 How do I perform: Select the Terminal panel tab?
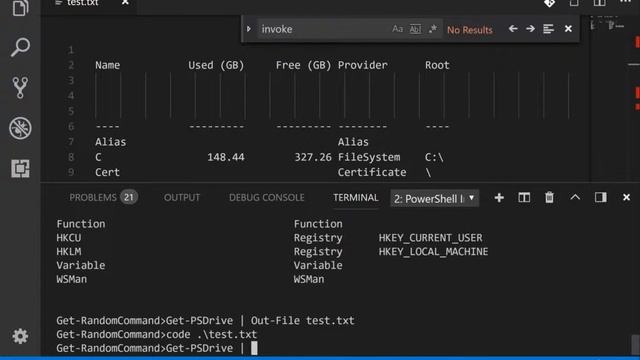click(x=356, y=198)
